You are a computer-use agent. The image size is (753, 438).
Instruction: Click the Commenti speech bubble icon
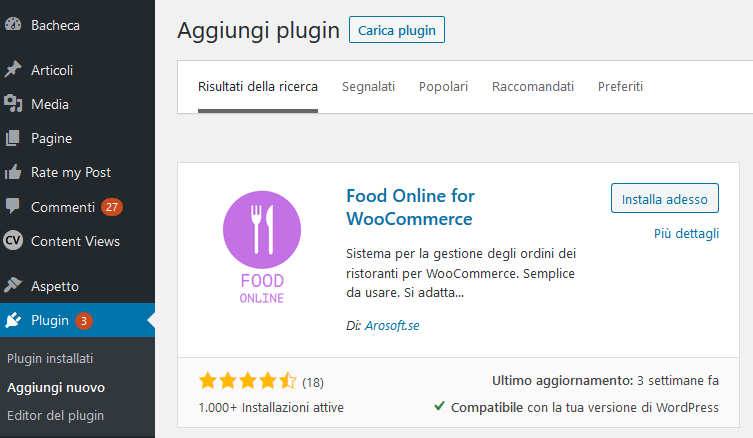(13, 206)
